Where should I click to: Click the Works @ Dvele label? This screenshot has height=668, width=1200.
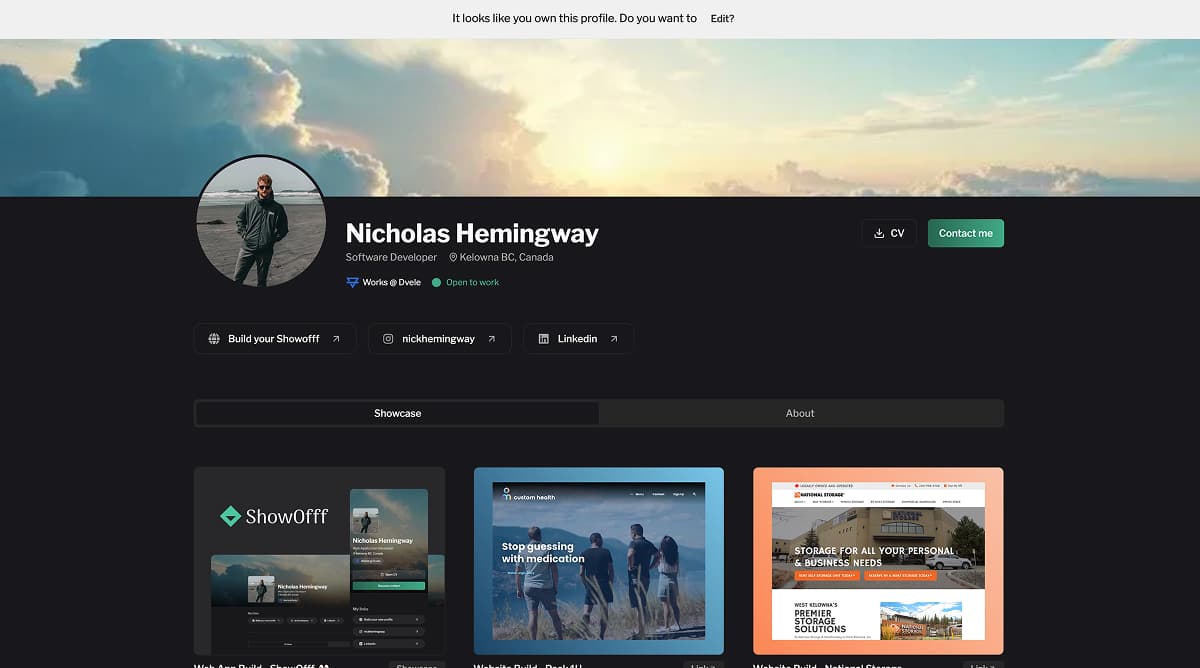click(x=391, y=283)
